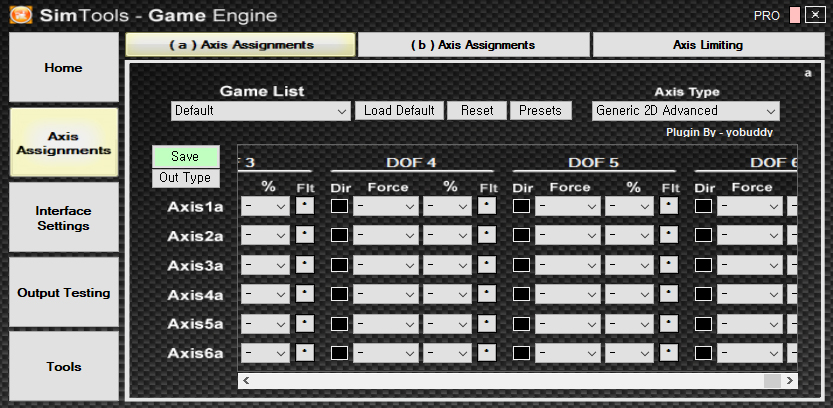Open Axis3a DOF 4 percent dropdown
This screenshot has height=408, width=833.
447,265
